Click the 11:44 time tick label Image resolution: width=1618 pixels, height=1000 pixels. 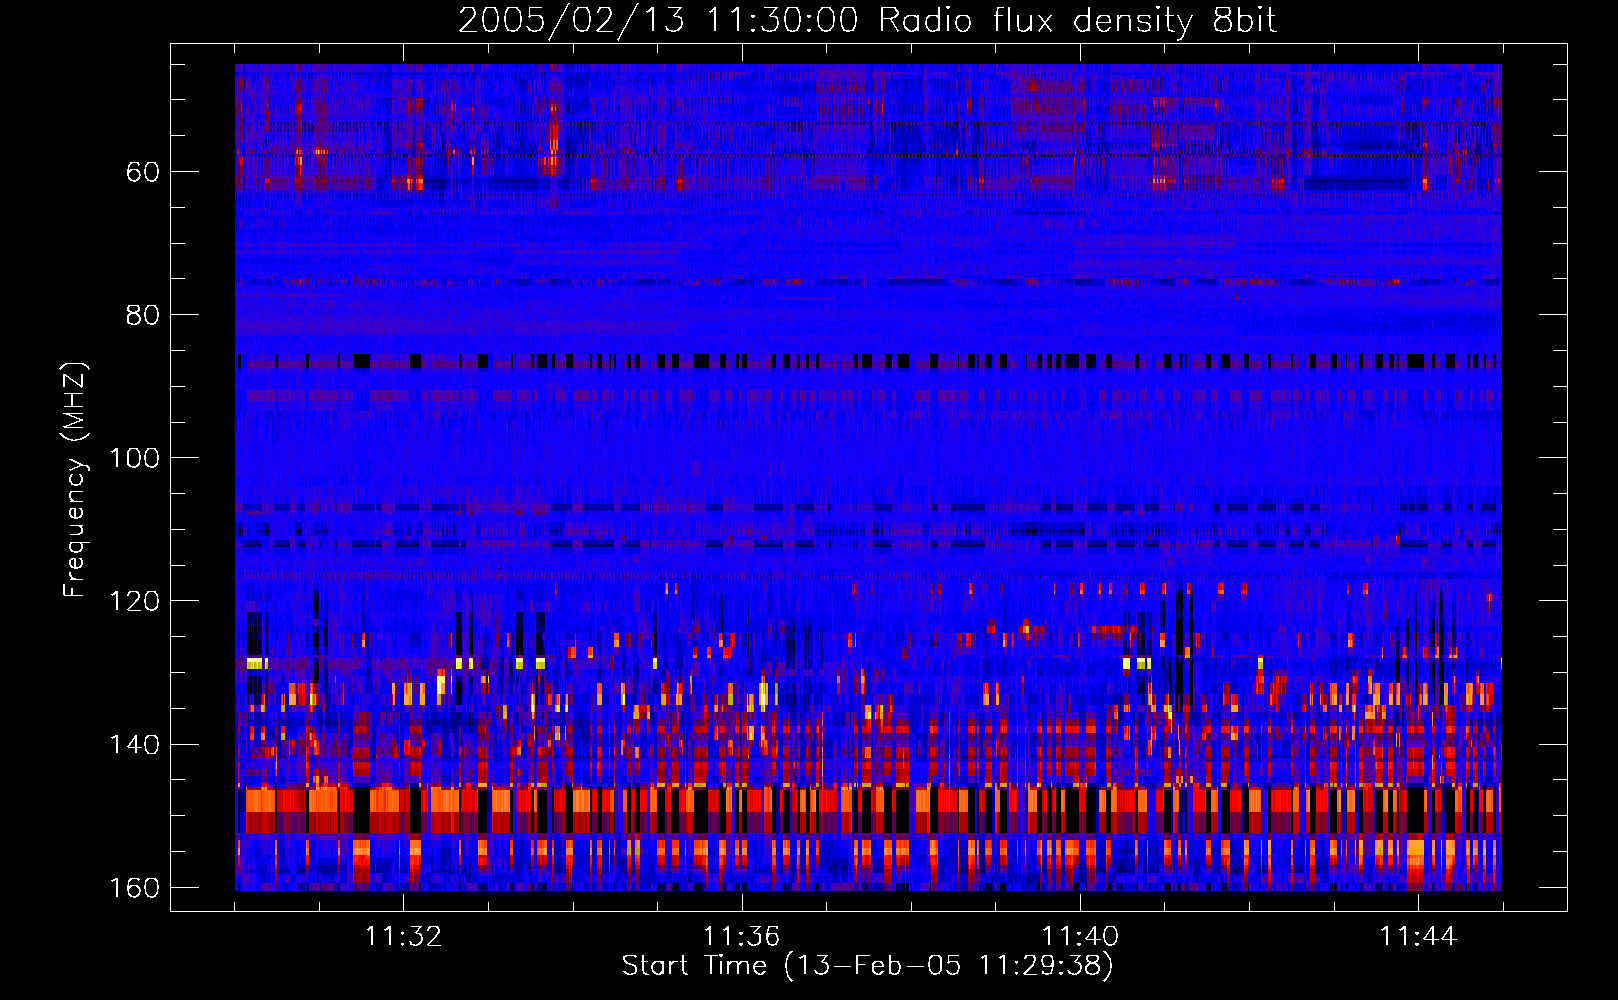pos(1418,937)
